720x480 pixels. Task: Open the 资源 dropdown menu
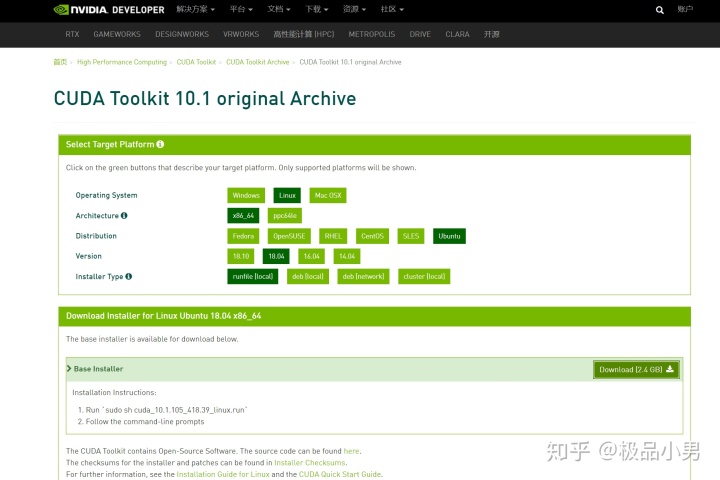[354, 9]
